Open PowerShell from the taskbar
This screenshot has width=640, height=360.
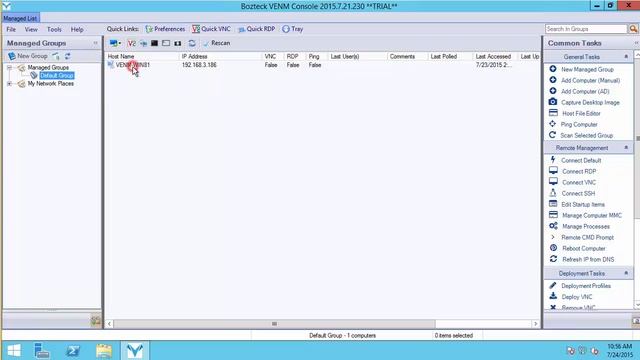point(73,351)
